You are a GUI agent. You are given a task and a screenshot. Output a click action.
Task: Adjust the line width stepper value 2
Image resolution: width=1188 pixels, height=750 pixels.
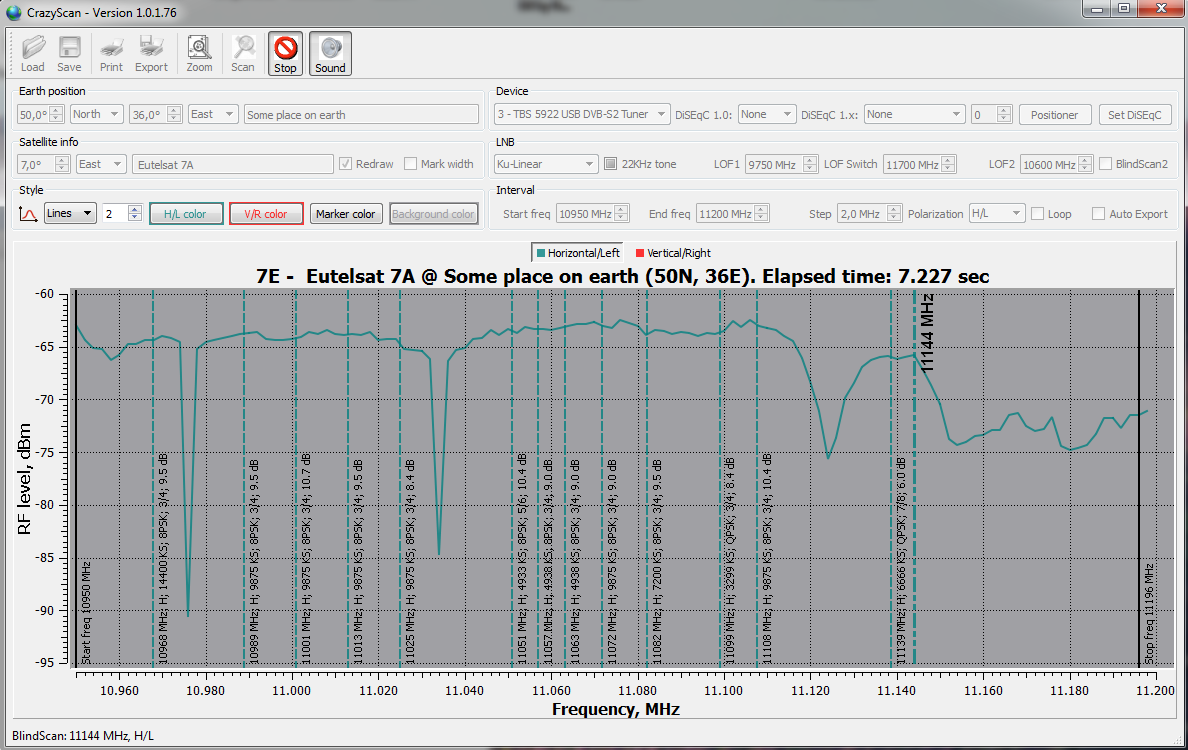coord(135,214)
